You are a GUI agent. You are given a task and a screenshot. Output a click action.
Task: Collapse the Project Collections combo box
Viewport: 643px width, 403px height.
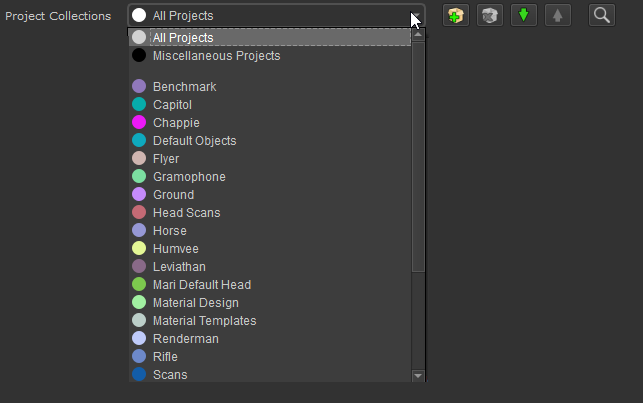click(275, 16)
